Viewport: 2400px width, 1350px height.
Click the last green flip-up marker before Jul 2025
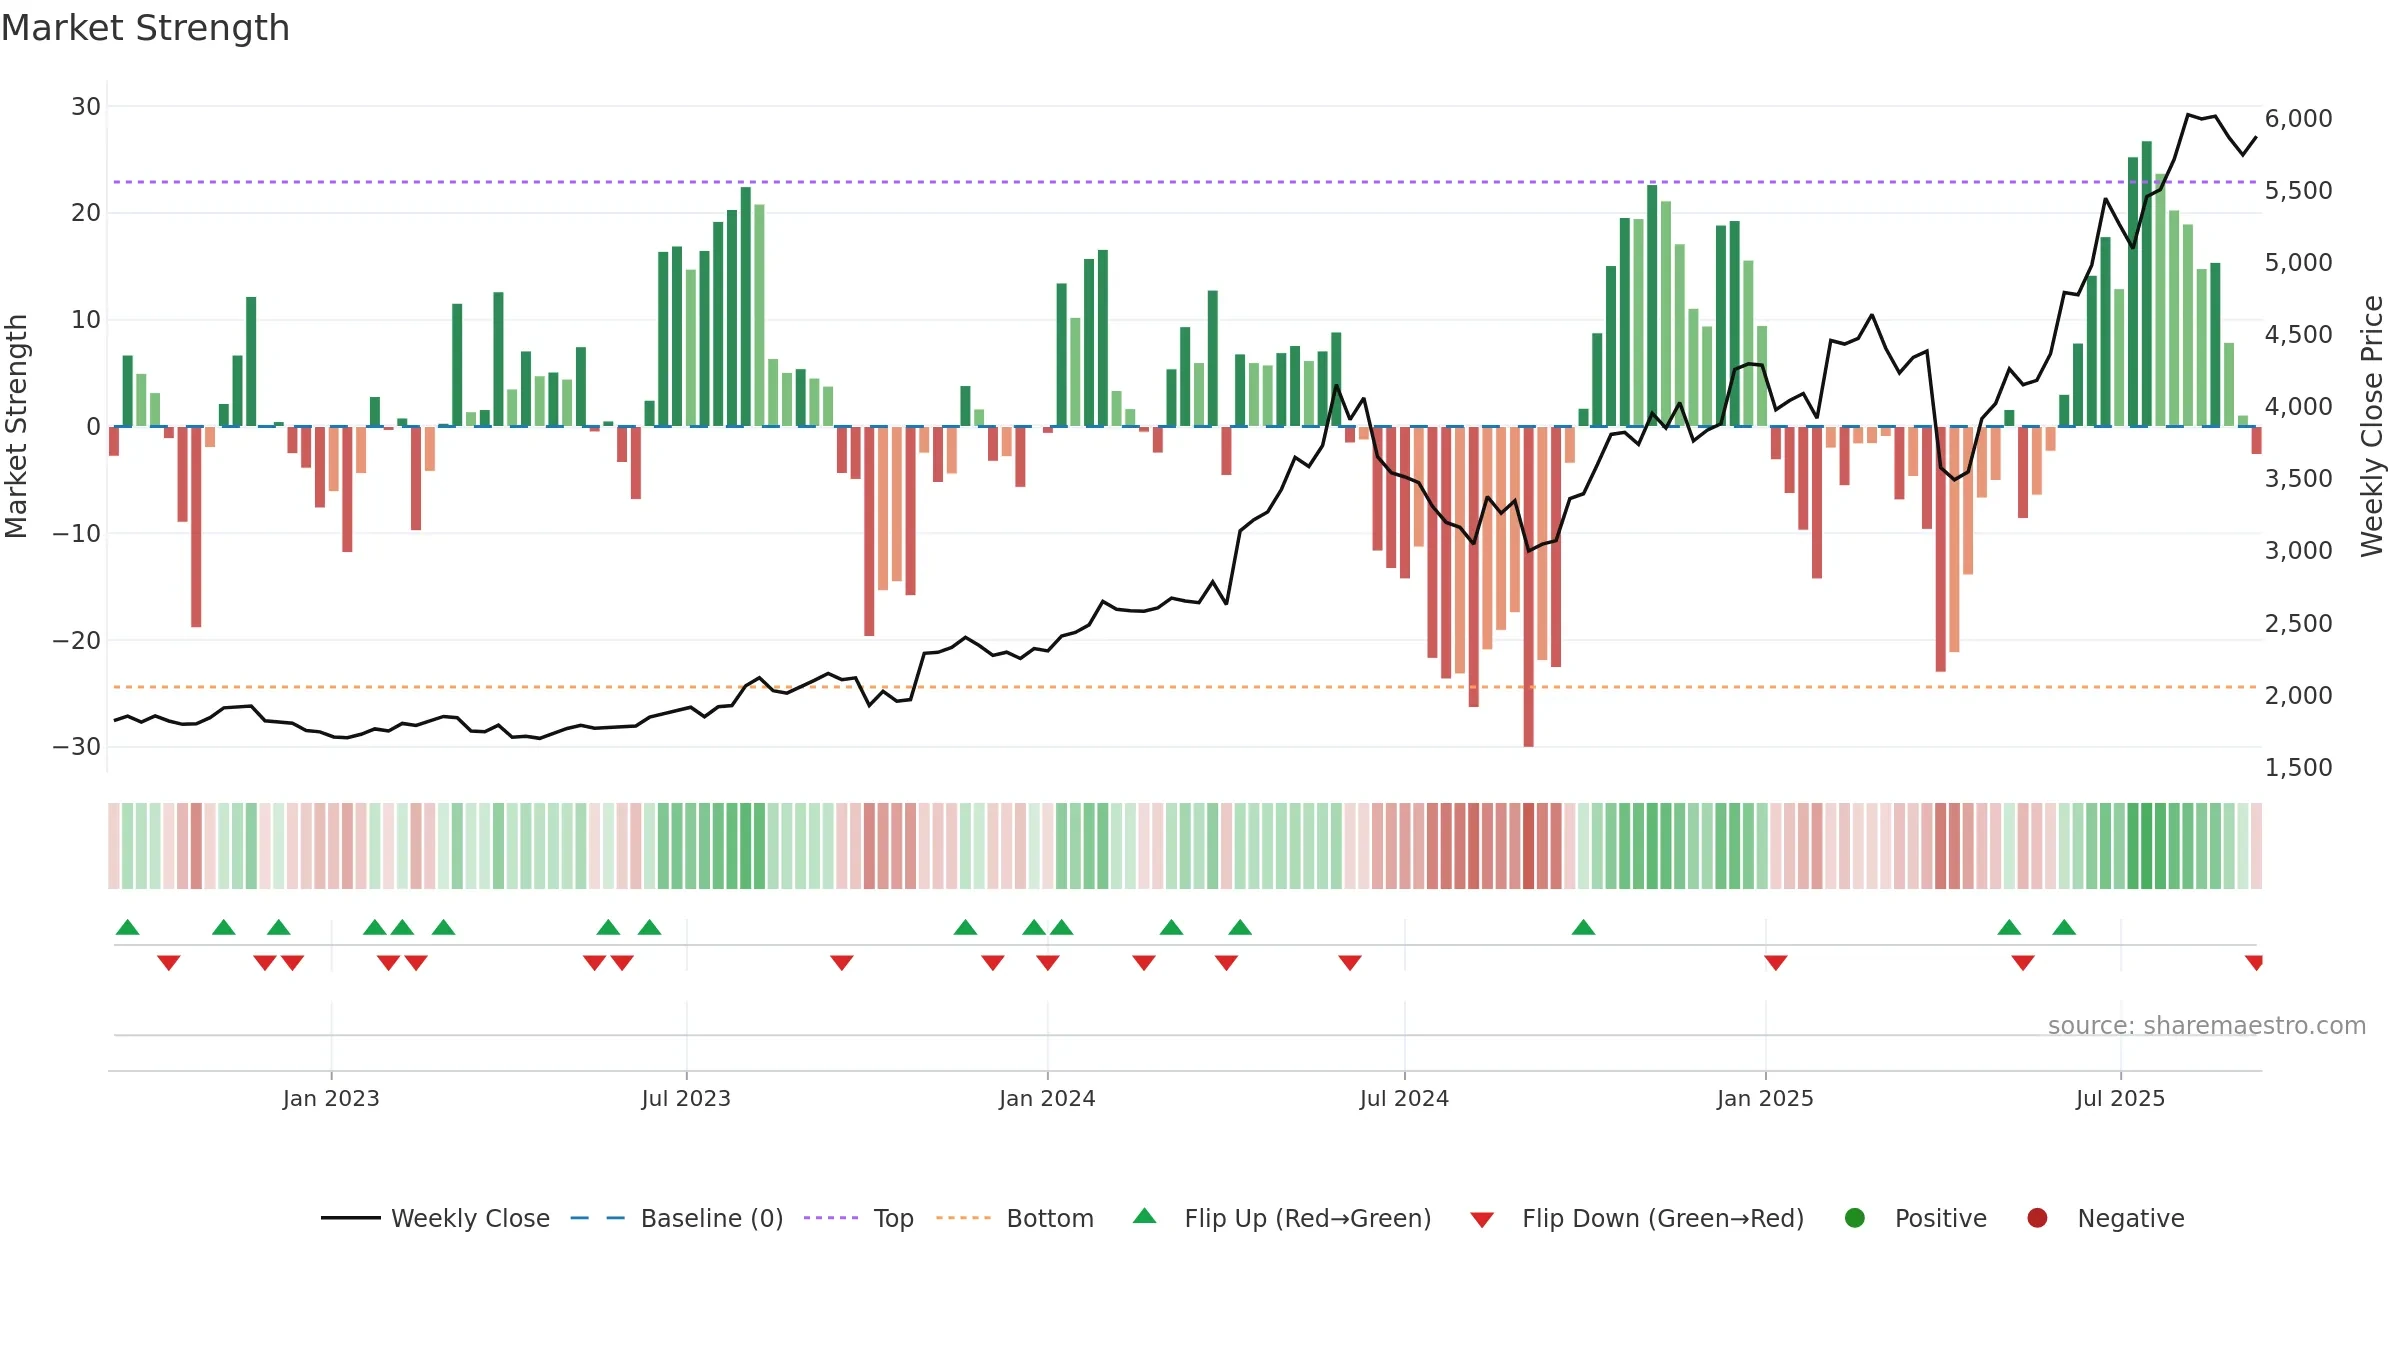click(2065, 927)
